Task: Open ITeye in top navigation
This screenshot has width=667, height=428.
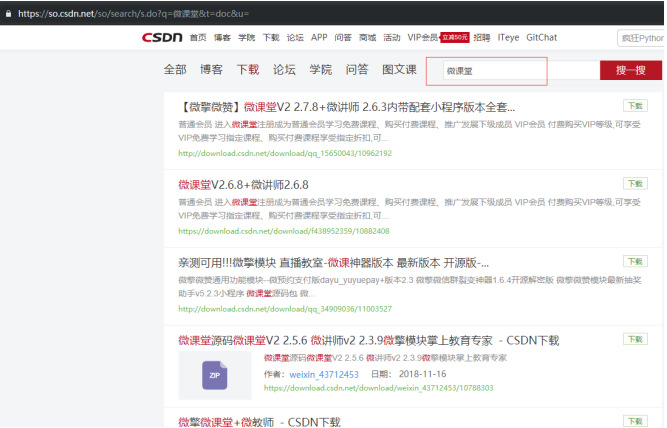Action: point(508,37)
